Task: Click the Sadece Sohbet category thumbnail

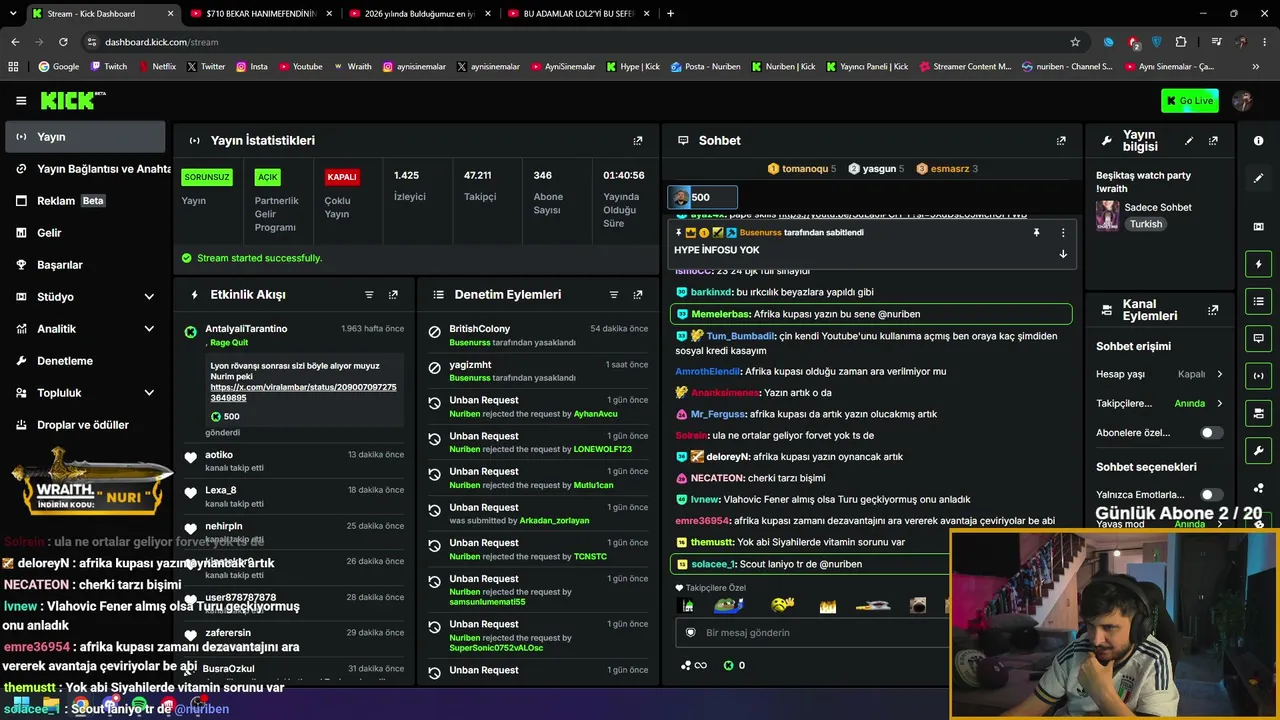Action: pyautogui.click(x=1107, y=215)
